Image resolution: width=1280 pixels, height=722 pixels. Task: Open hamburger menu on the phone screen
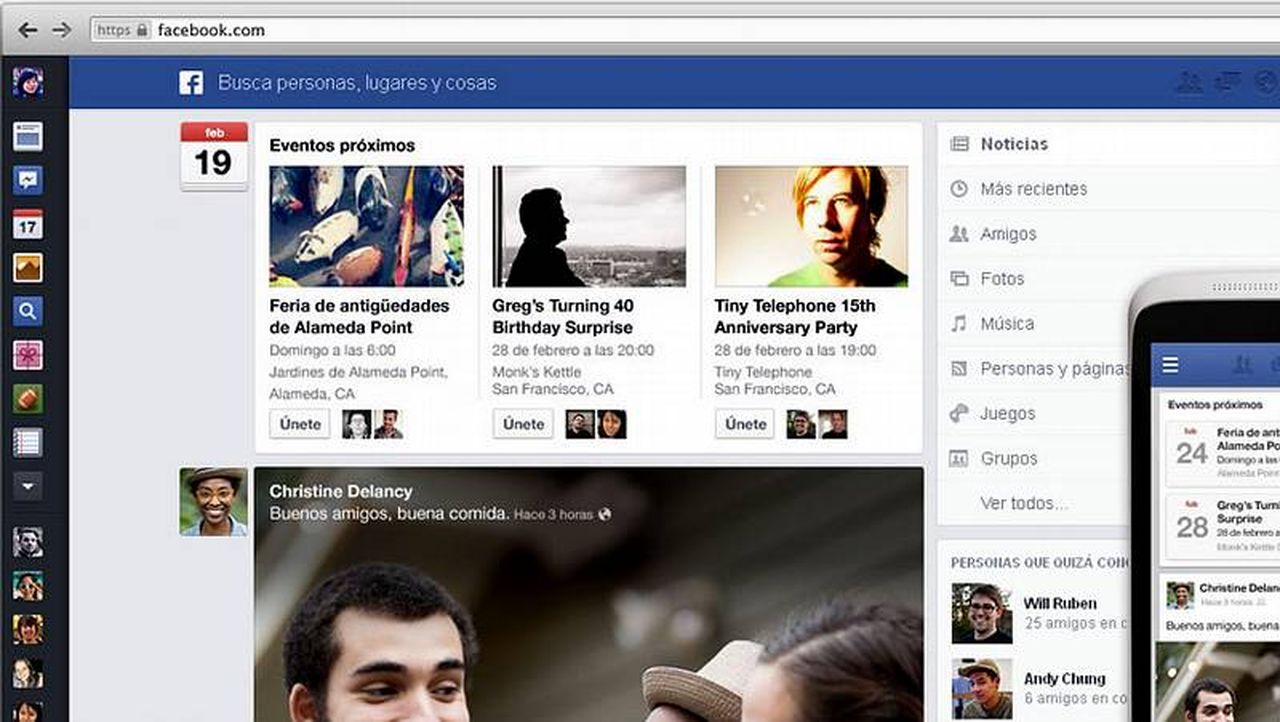[x=1170, y=366]
